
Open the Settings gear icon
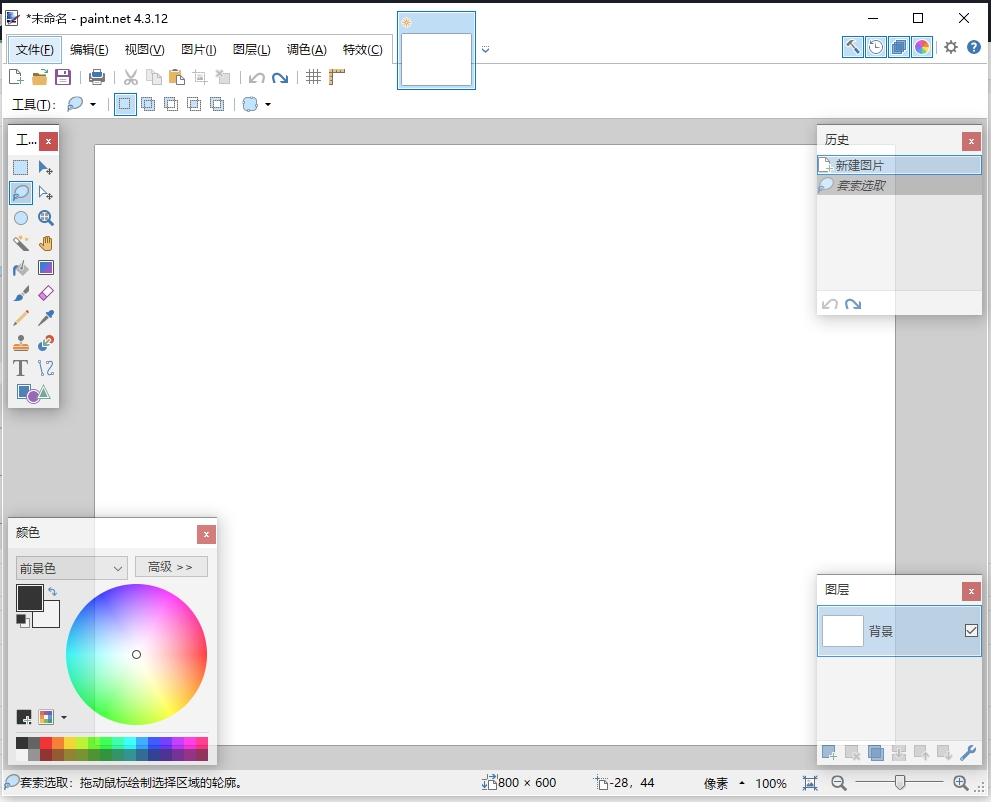coord(951,47)
